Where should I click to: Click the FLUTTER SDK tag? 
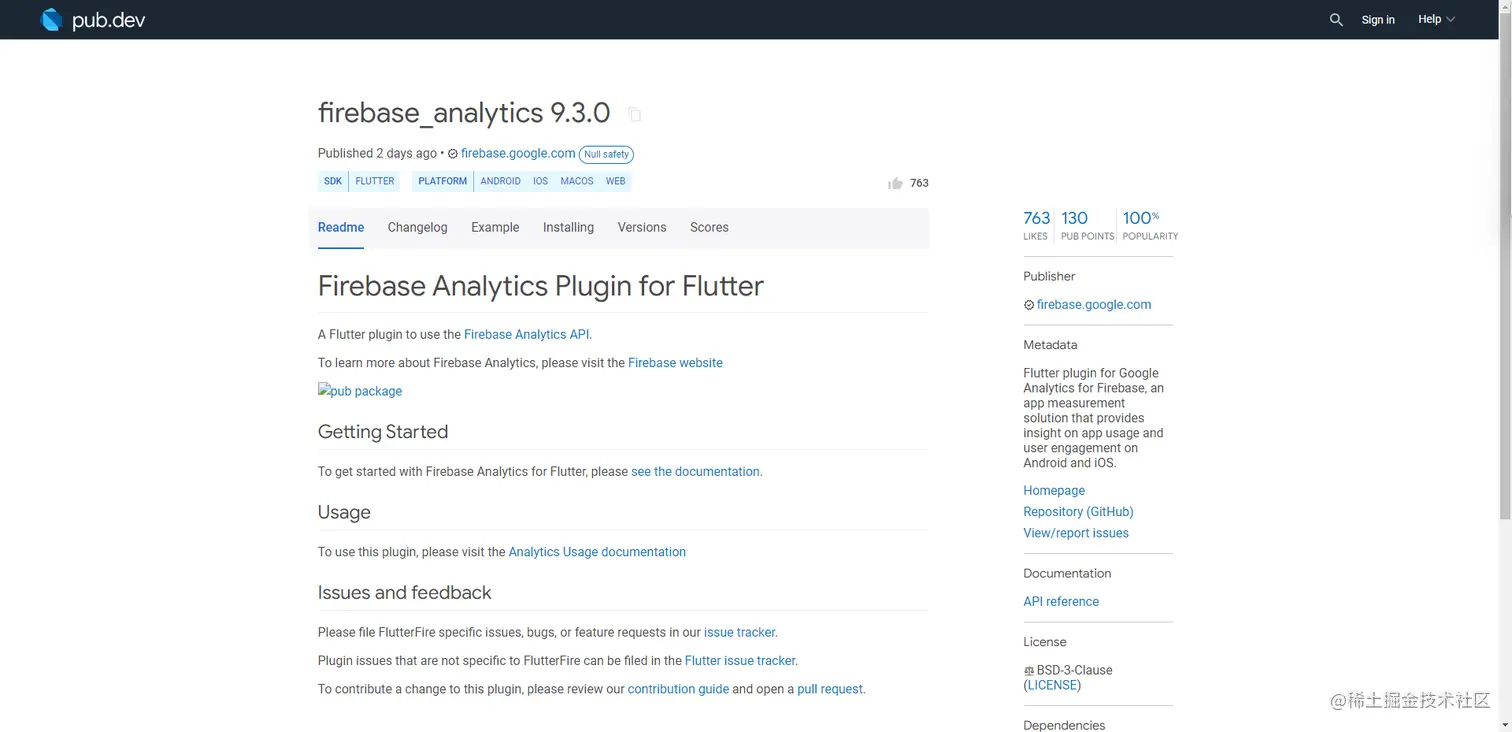point(375,181)
